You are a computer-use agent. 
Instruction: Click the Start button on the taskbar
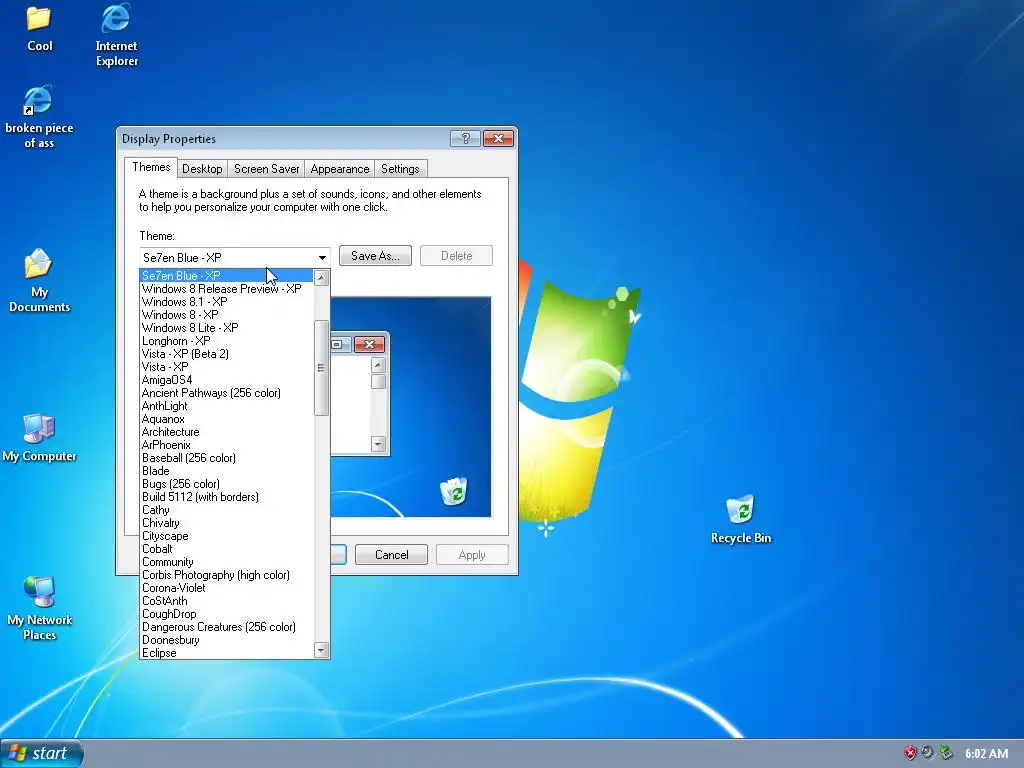coord(42,754)
